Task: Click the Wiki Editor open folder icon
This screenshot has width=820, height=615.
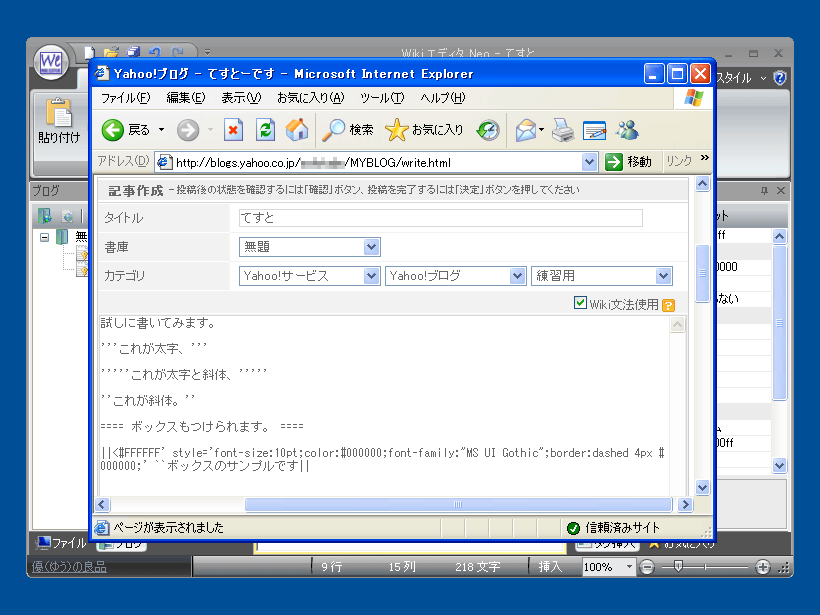Action: [111, 52]
